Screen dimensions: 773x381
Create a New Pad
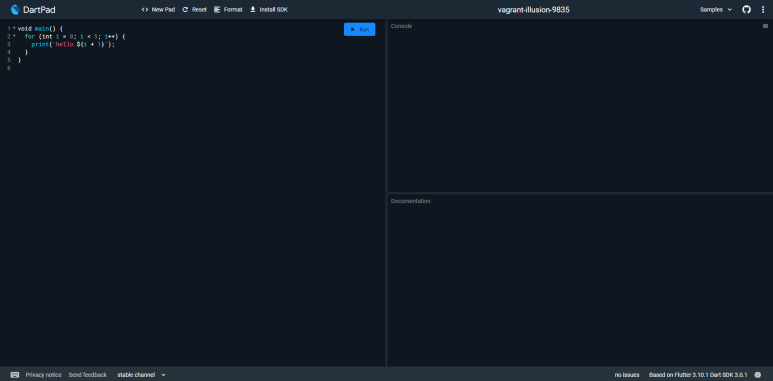pyautogui.click(x=158, y=9)
